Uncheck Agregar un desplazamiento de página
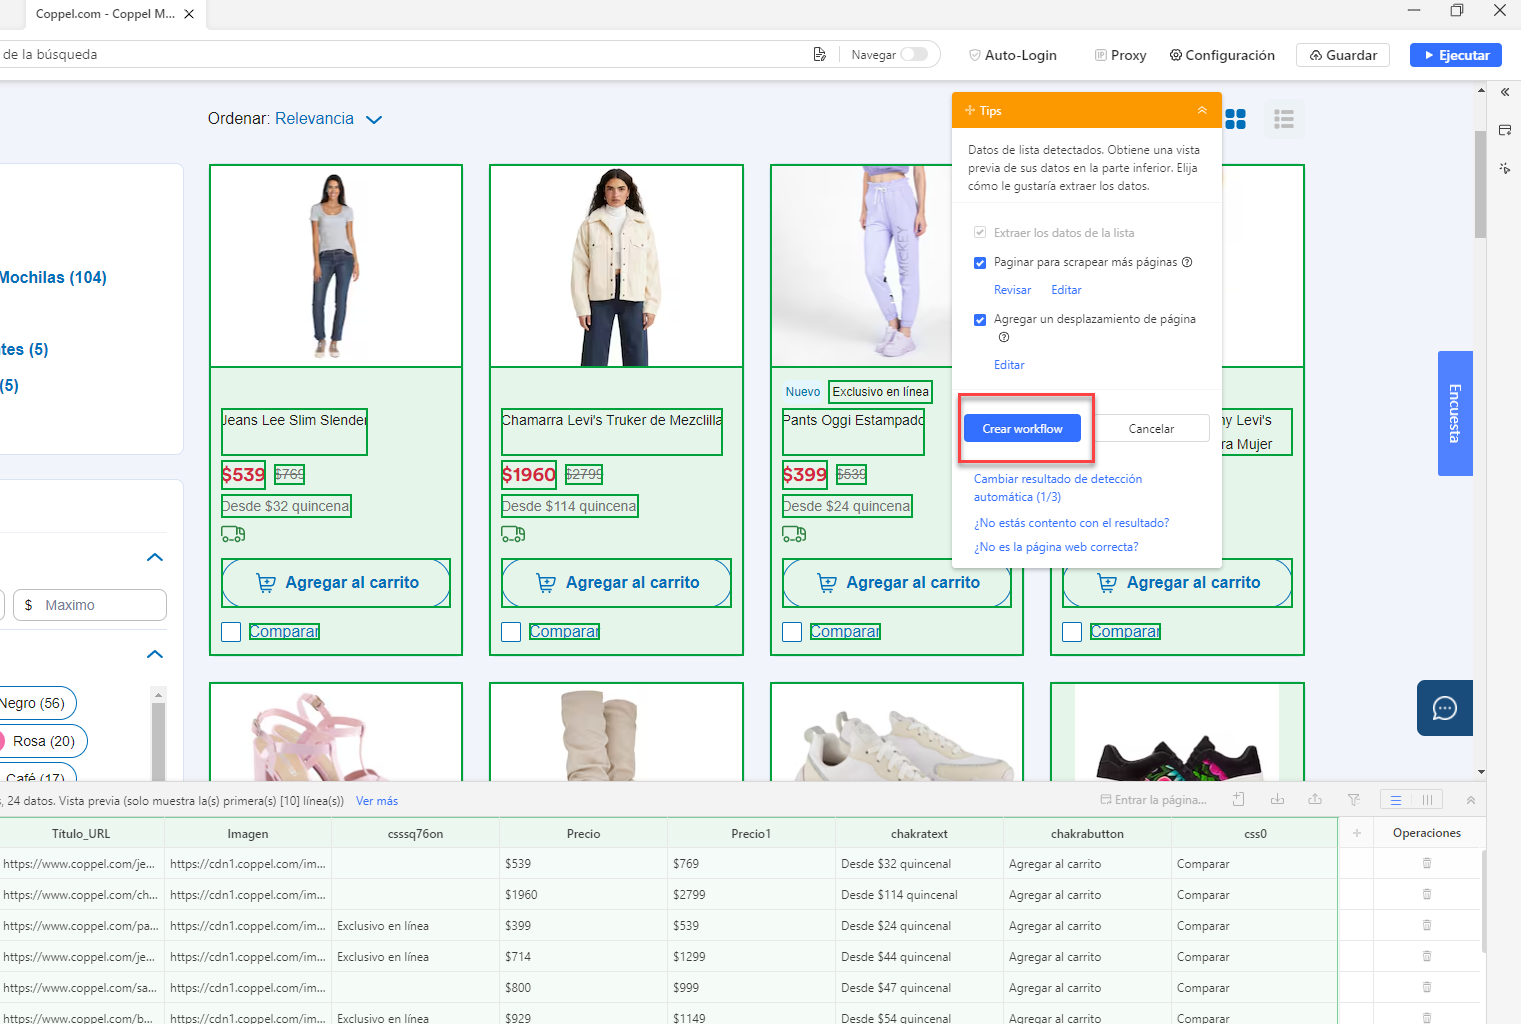 coord(980,320)
